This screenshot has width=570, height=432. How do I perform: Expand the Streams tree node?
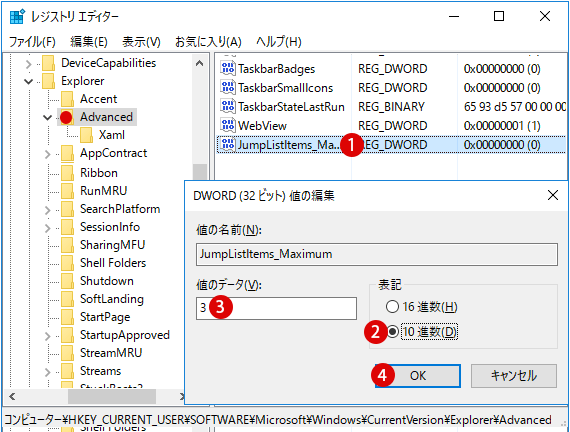tap(48, 372)
